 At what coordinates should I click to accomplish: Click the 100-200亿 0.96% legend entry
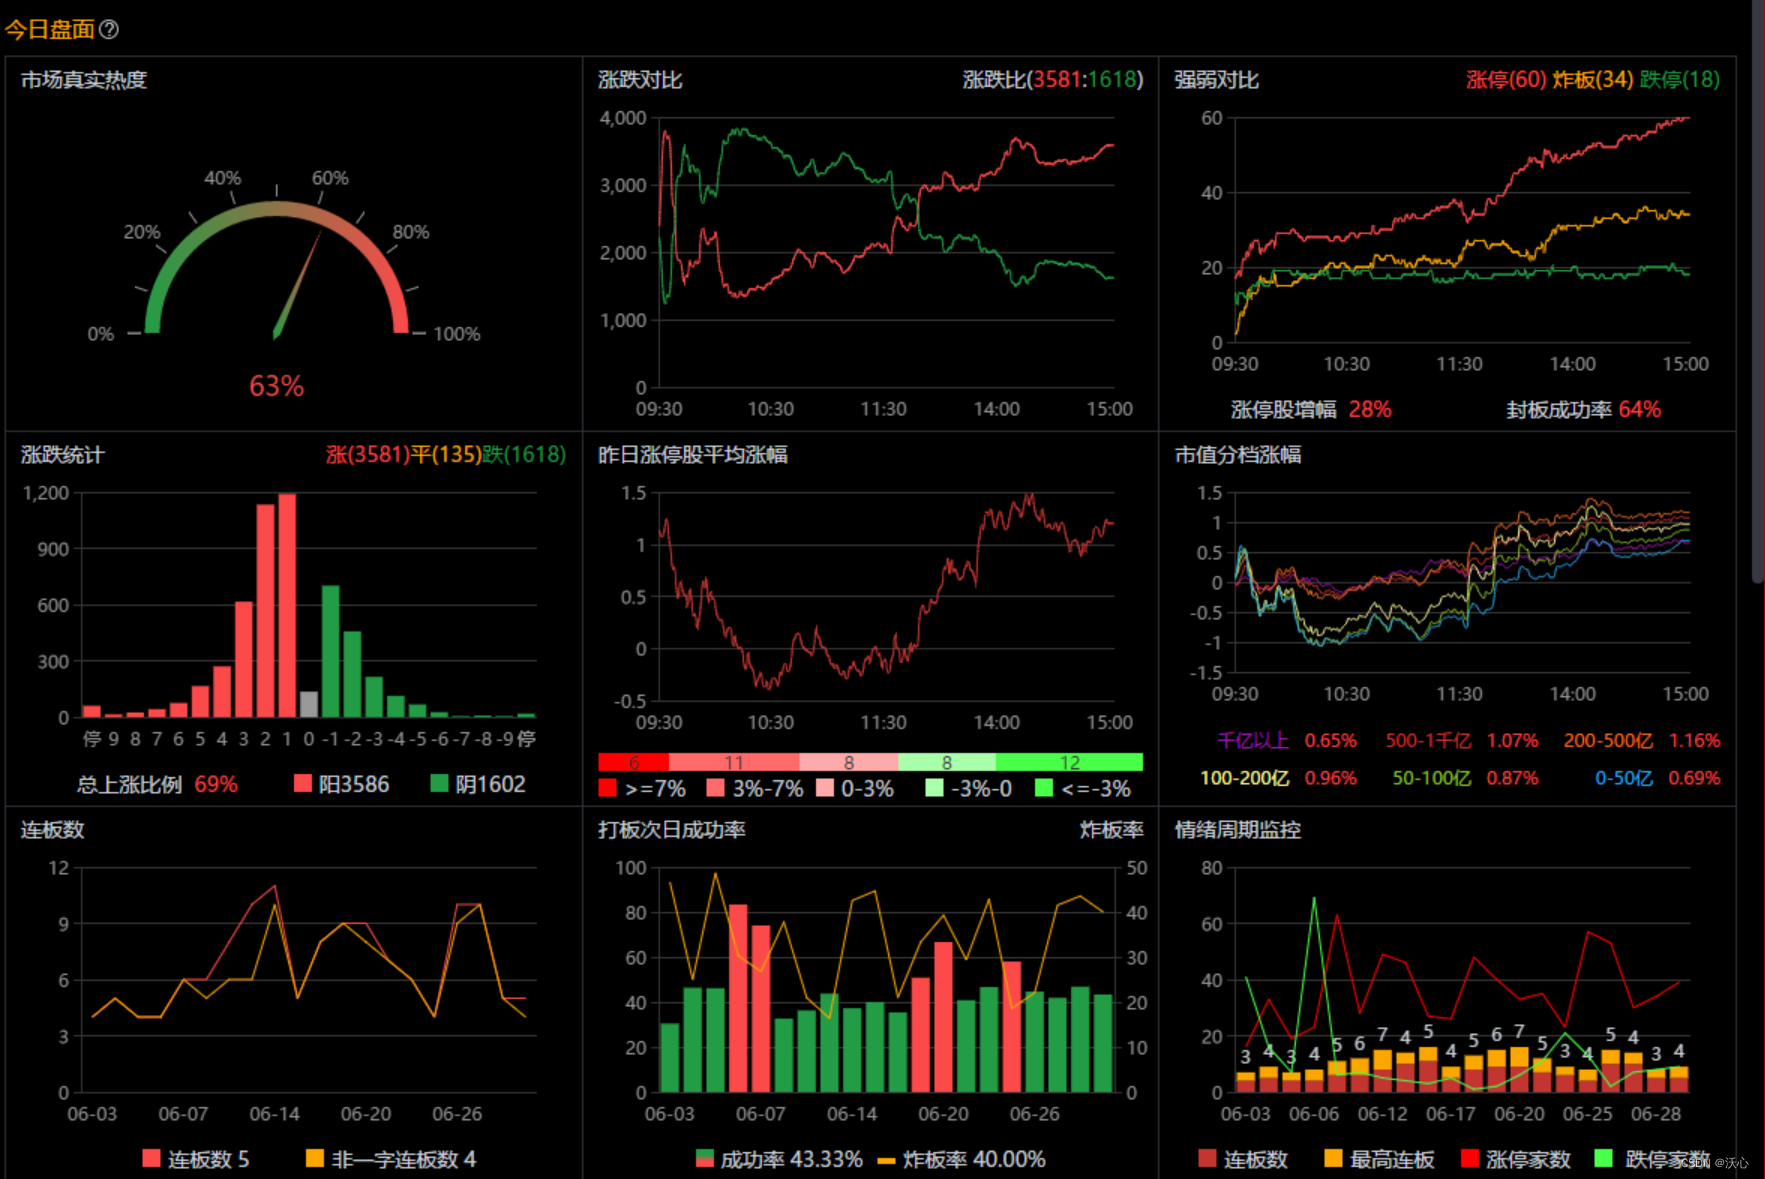pos(1279,778)
